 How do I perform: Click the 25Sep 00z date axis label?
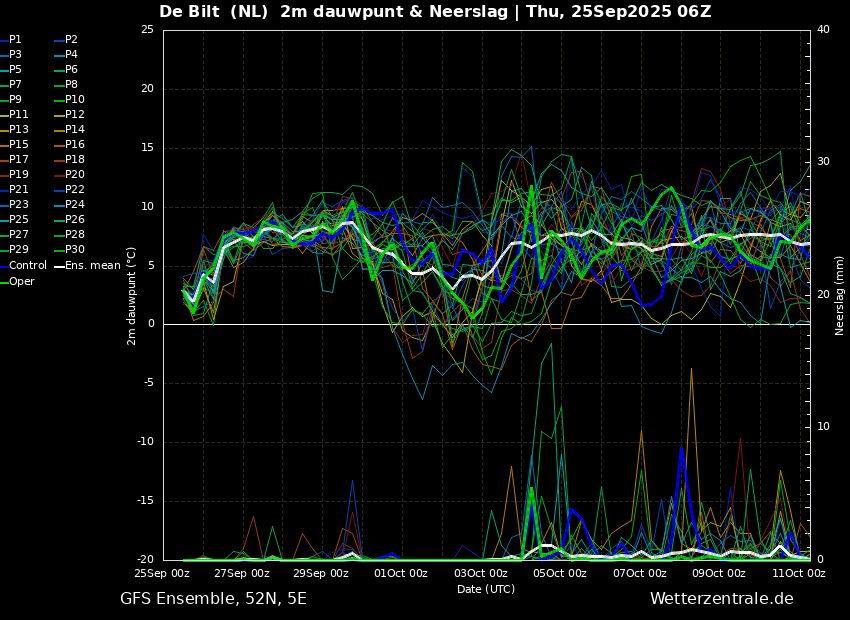click(x=162, y=573)
